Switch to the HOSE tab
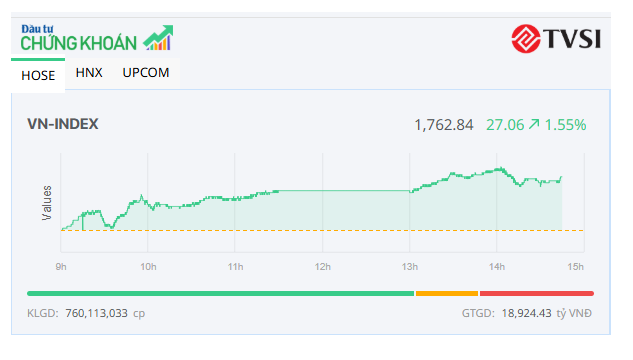The image size is (633, 360). pyautogui.click(x=38, y=75)
